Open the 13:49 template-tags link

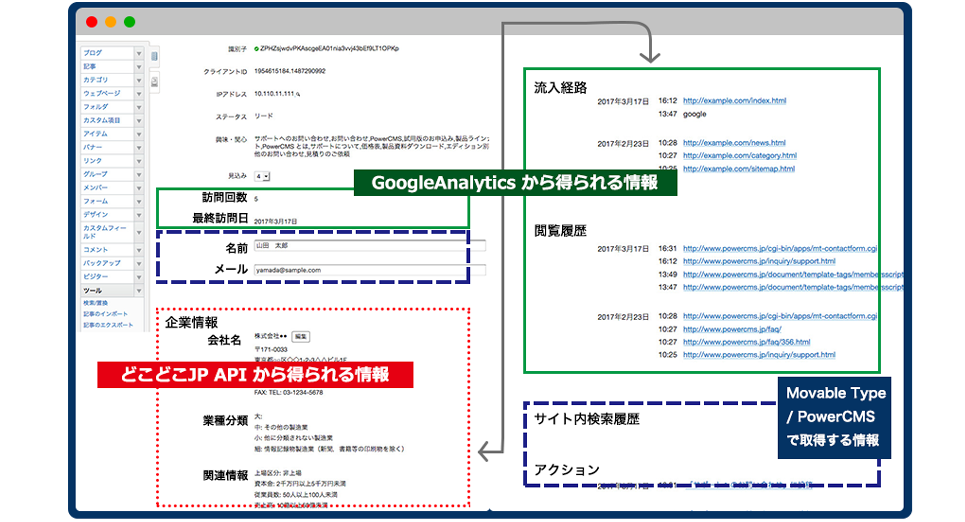793,275
